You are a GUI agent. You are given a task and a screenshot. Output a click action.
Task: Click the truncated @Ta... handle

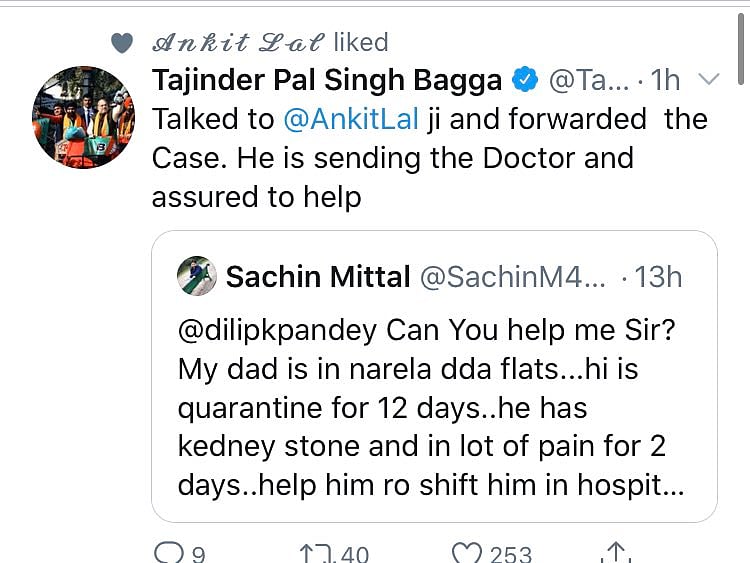tap(590, 79)
